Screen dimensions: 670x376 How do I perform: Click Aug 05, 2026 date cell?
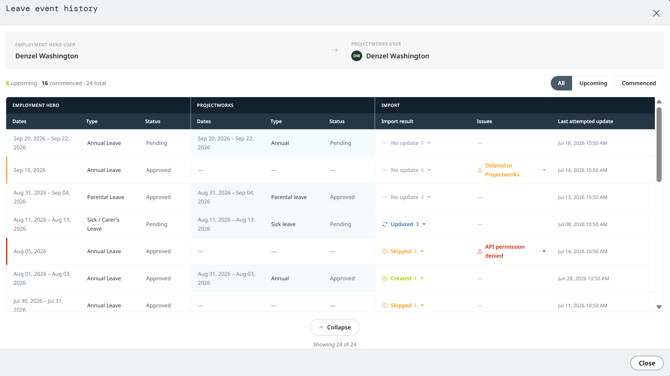(x=29, y=251)
